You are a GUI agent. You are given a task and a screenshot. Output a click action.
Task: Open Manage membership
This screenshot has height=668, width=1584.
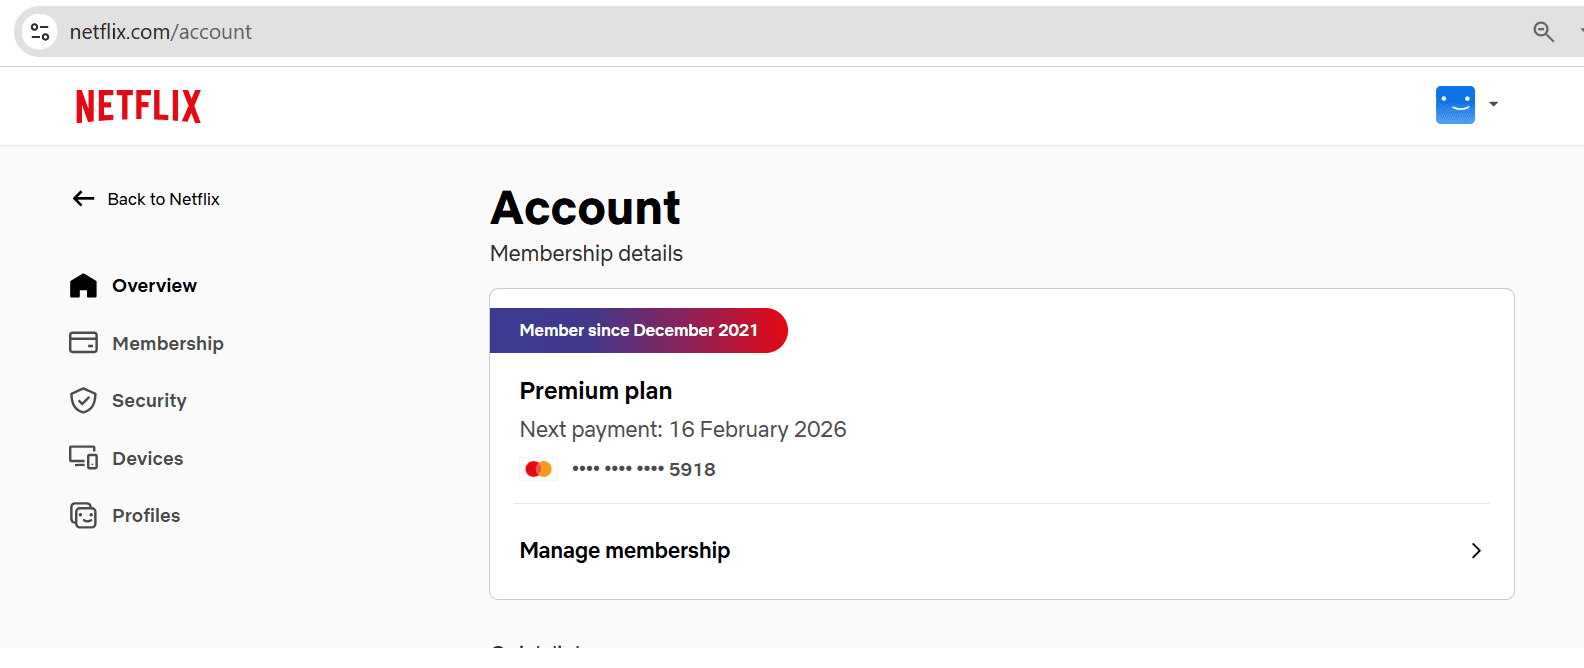pyautogui.click(x=625, y=550)
